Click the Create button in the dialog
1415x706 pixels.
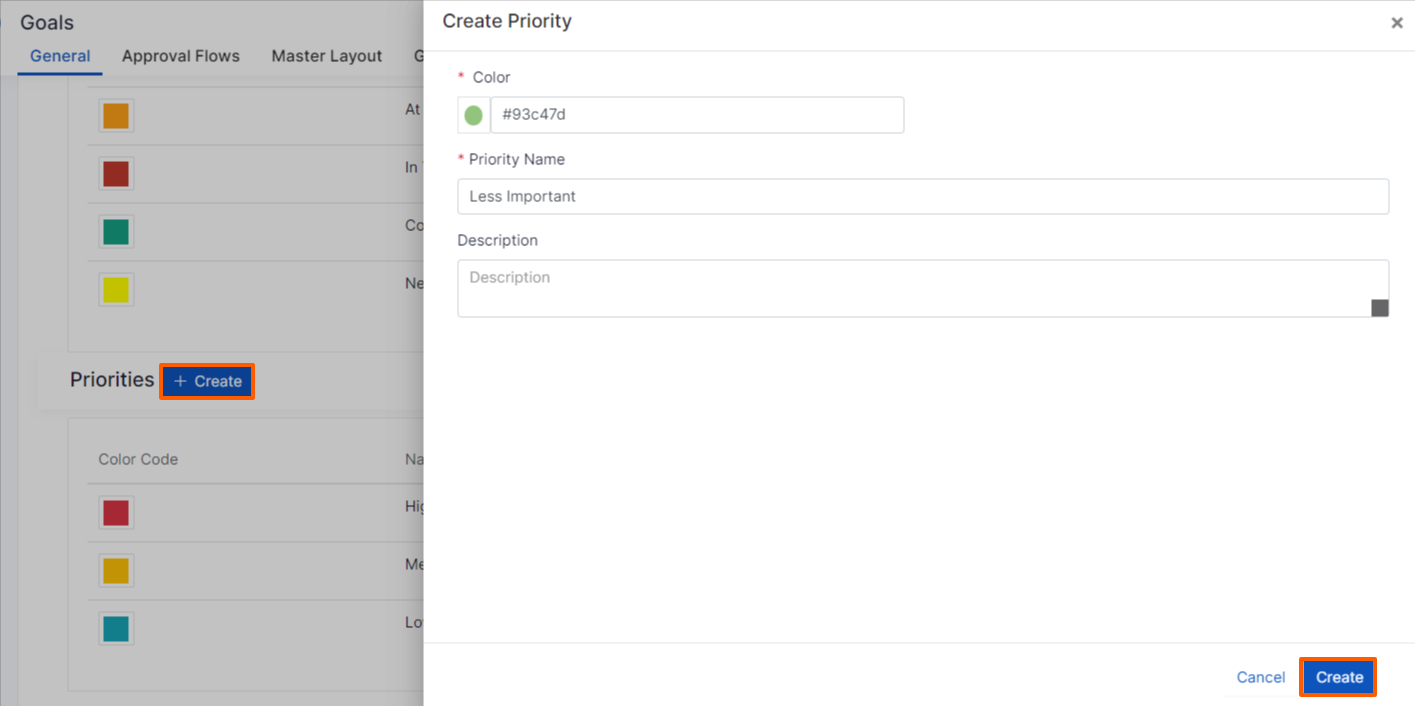coord(1338,677)
